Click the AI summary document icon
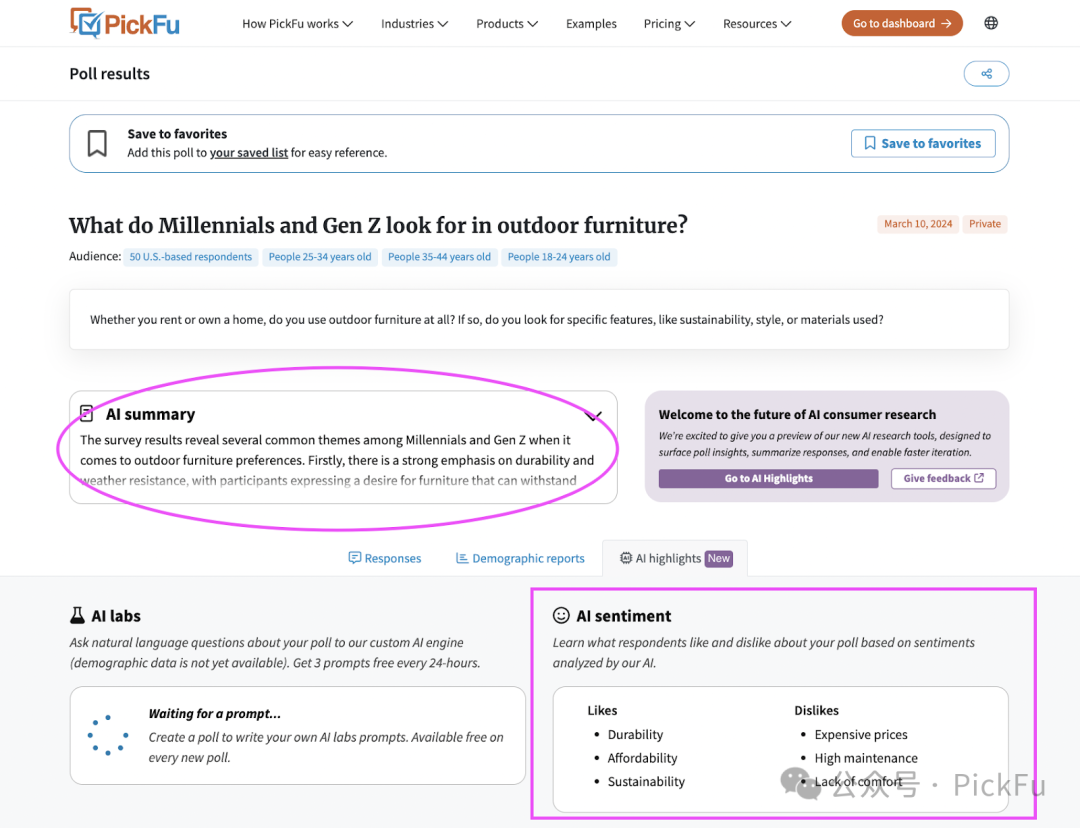 pos(87,414)
